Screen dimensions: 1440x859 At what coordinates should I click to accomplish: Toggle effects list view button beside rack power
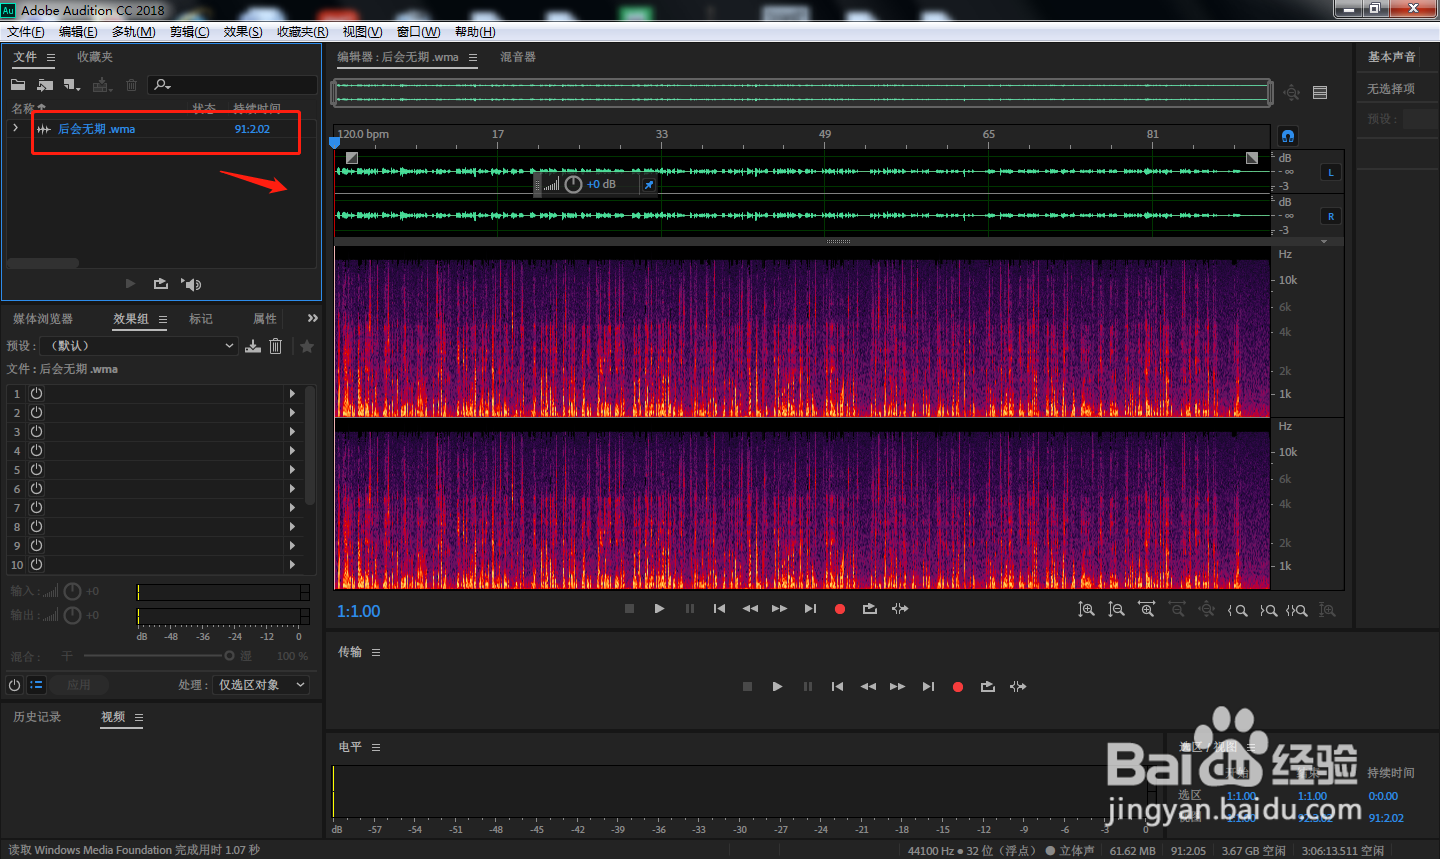point(36,685)
